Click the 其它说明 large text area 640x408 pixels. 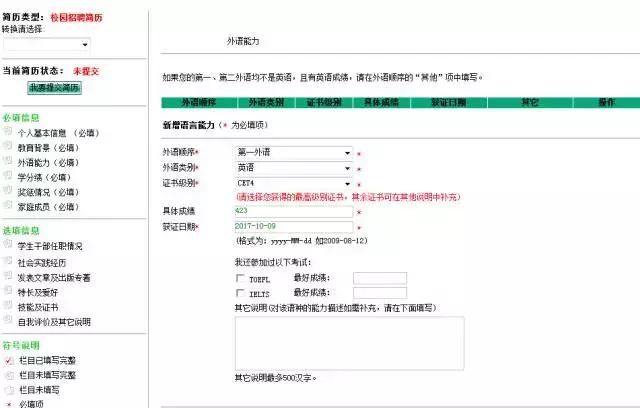click(x=349, y=343)
